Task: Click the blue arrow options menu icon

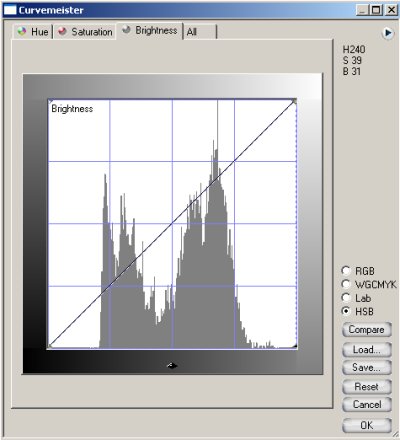Action: (388, 33)
